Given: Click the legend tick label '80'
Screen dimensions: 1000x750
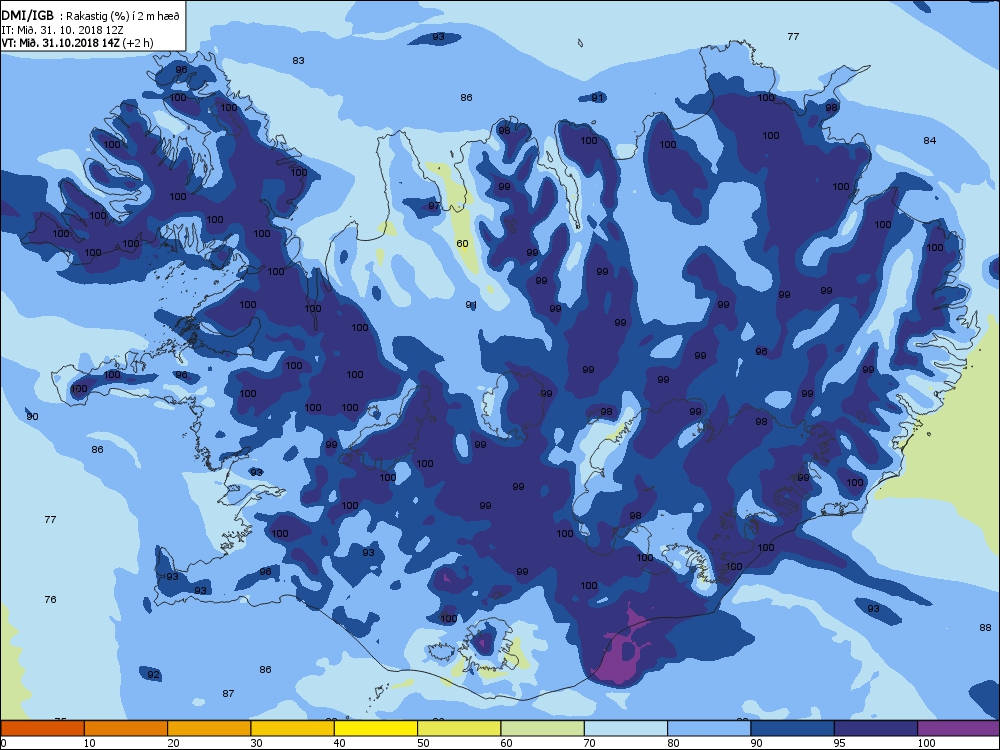Looking at the screenshot, I should pos(673,743).
